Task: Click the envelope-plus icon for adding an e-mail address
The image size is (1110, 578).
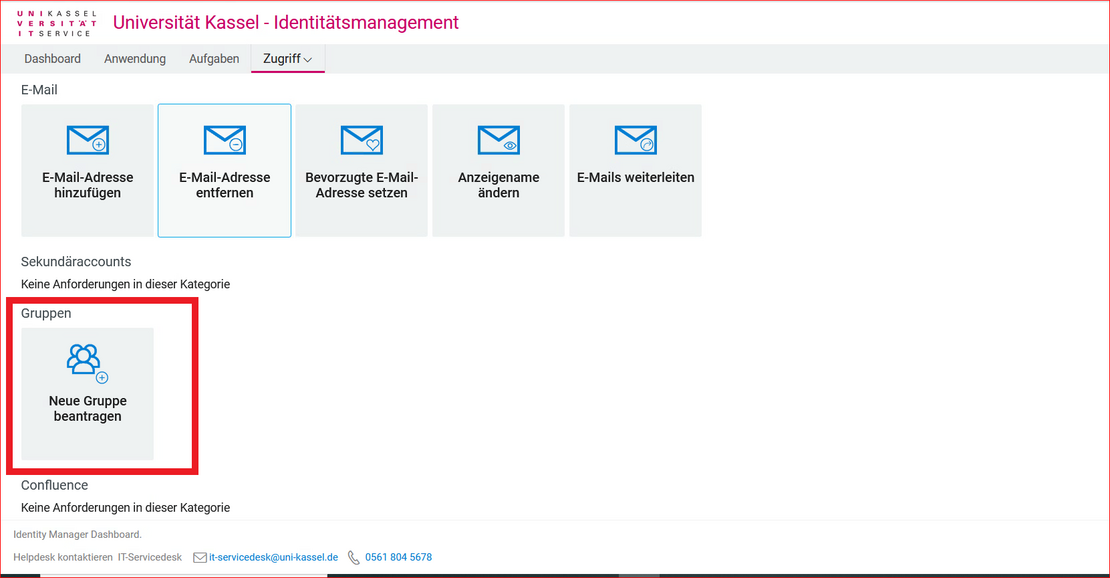Action: [x=87, y=139]
